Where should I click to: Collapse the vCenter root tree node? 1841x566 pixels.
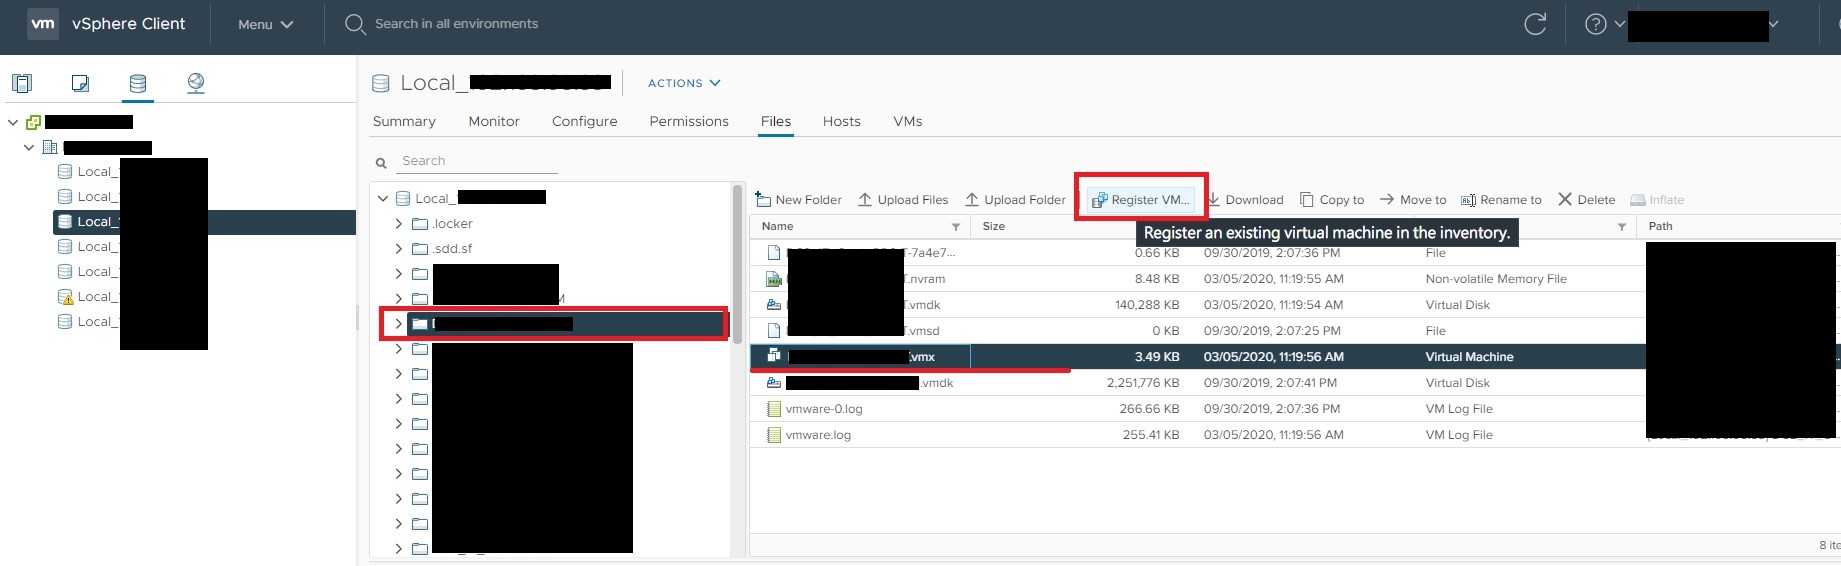click(x=13, y=122)
